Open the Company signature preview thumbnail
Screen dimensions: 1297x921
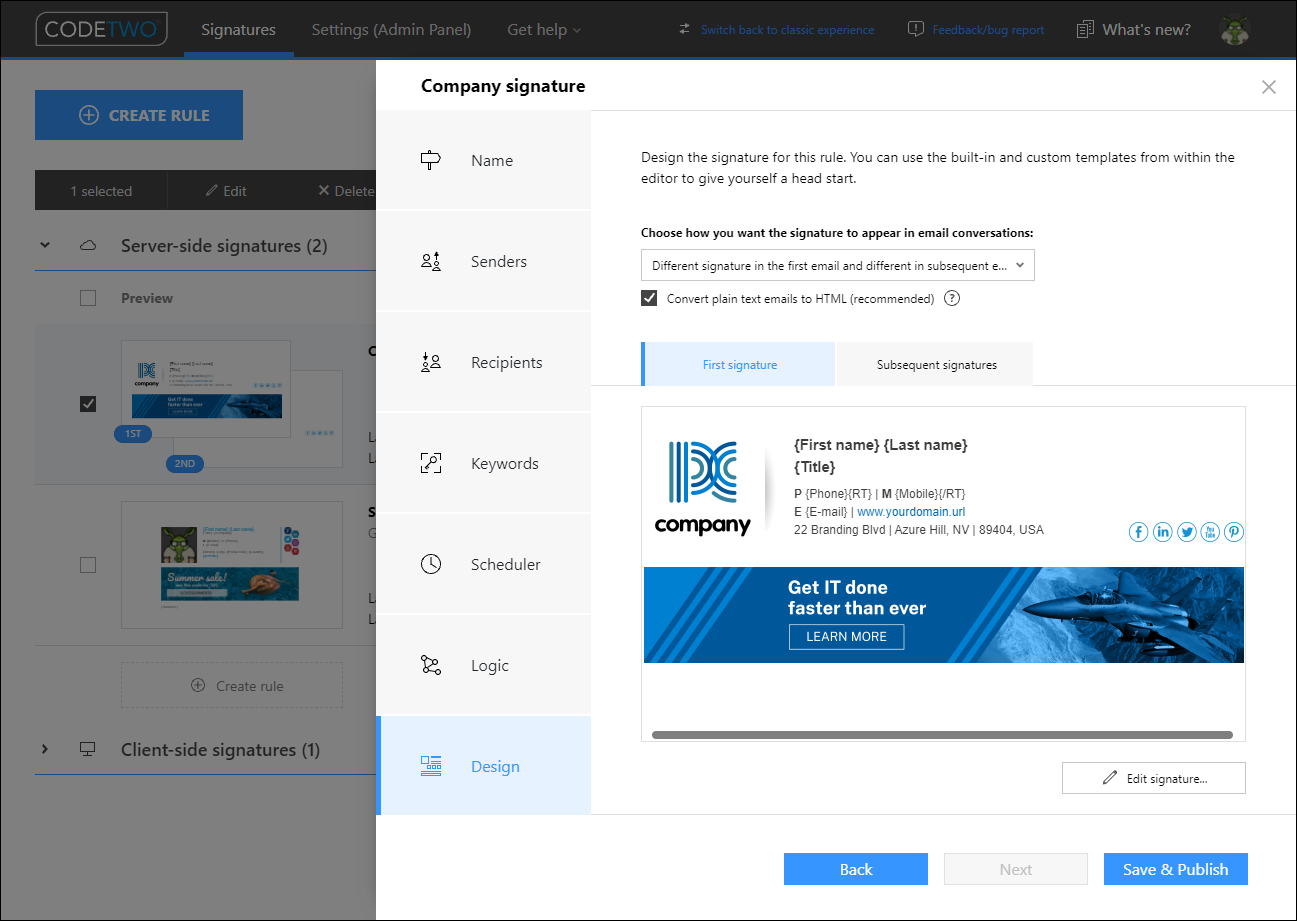(x=206, y=388)
